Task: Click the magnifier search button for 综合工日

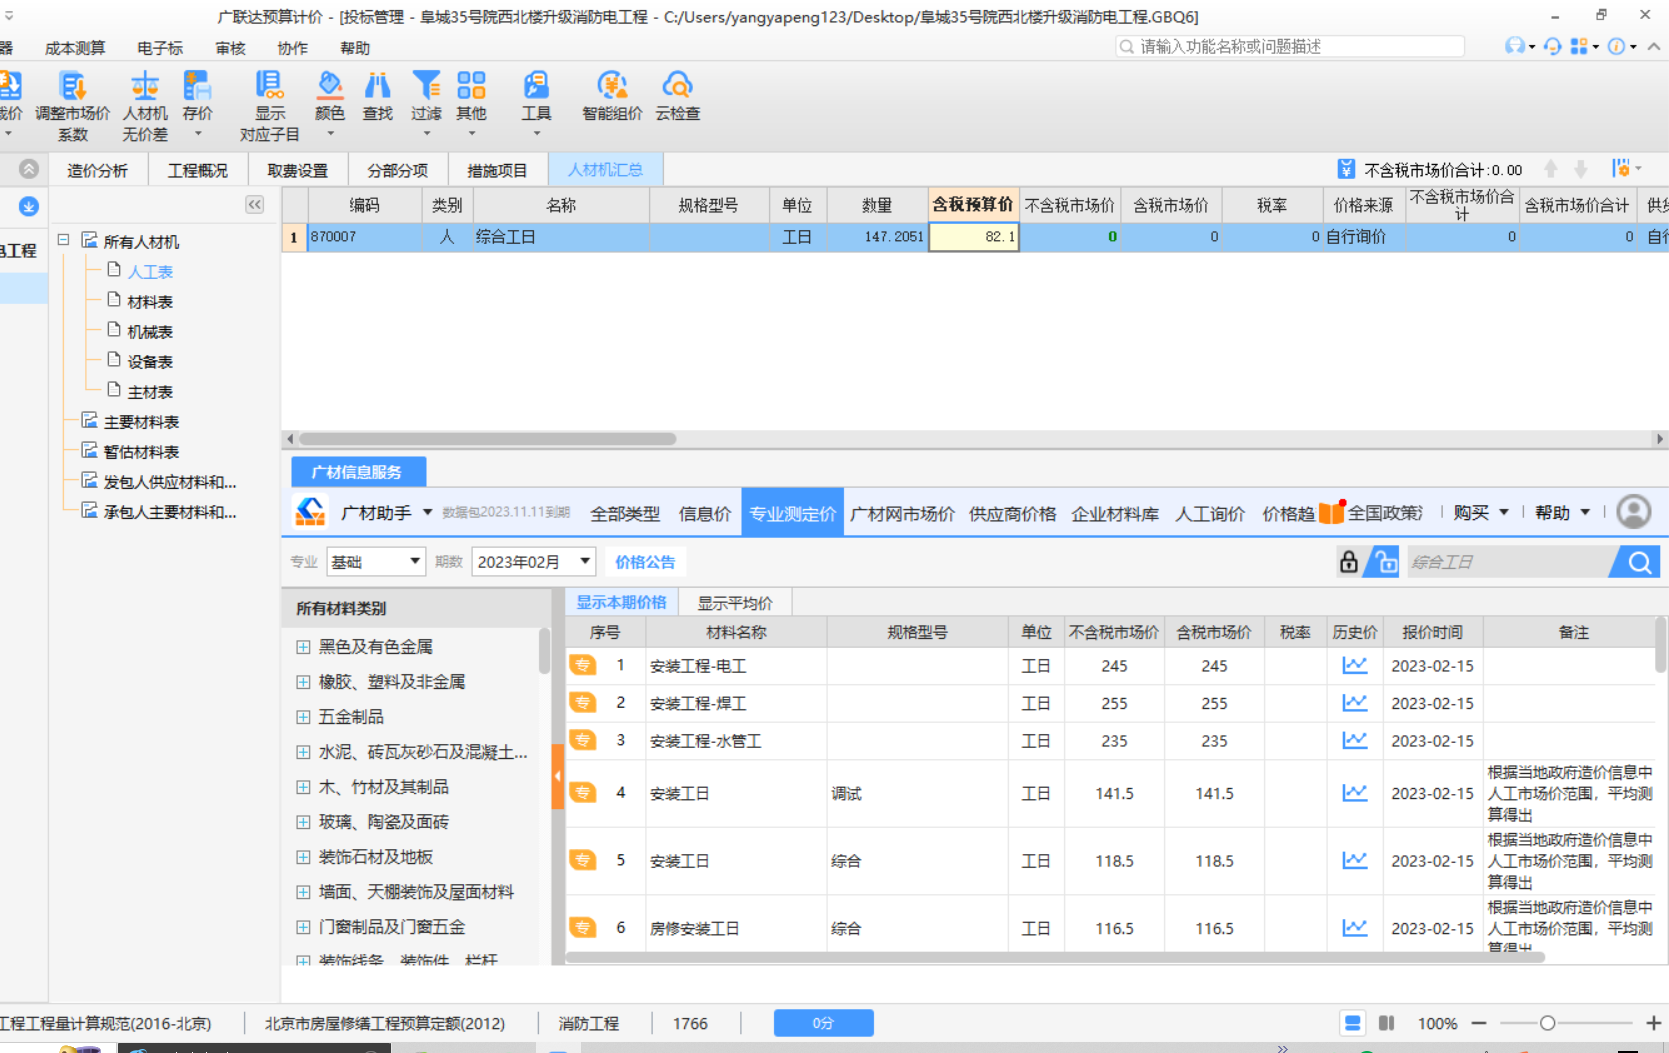Action: pos(1638,562)
